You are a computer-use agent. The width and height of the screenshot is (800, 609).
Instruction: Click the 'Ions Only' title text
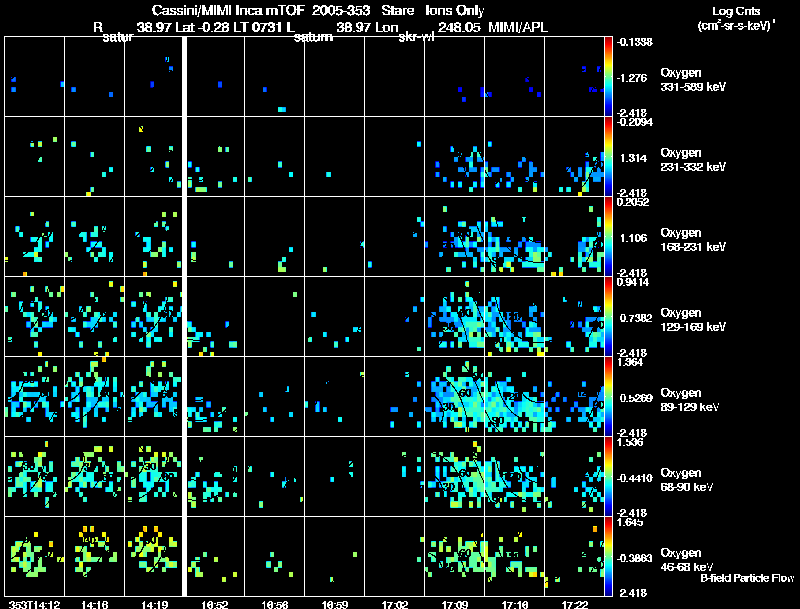click(455, 11)
